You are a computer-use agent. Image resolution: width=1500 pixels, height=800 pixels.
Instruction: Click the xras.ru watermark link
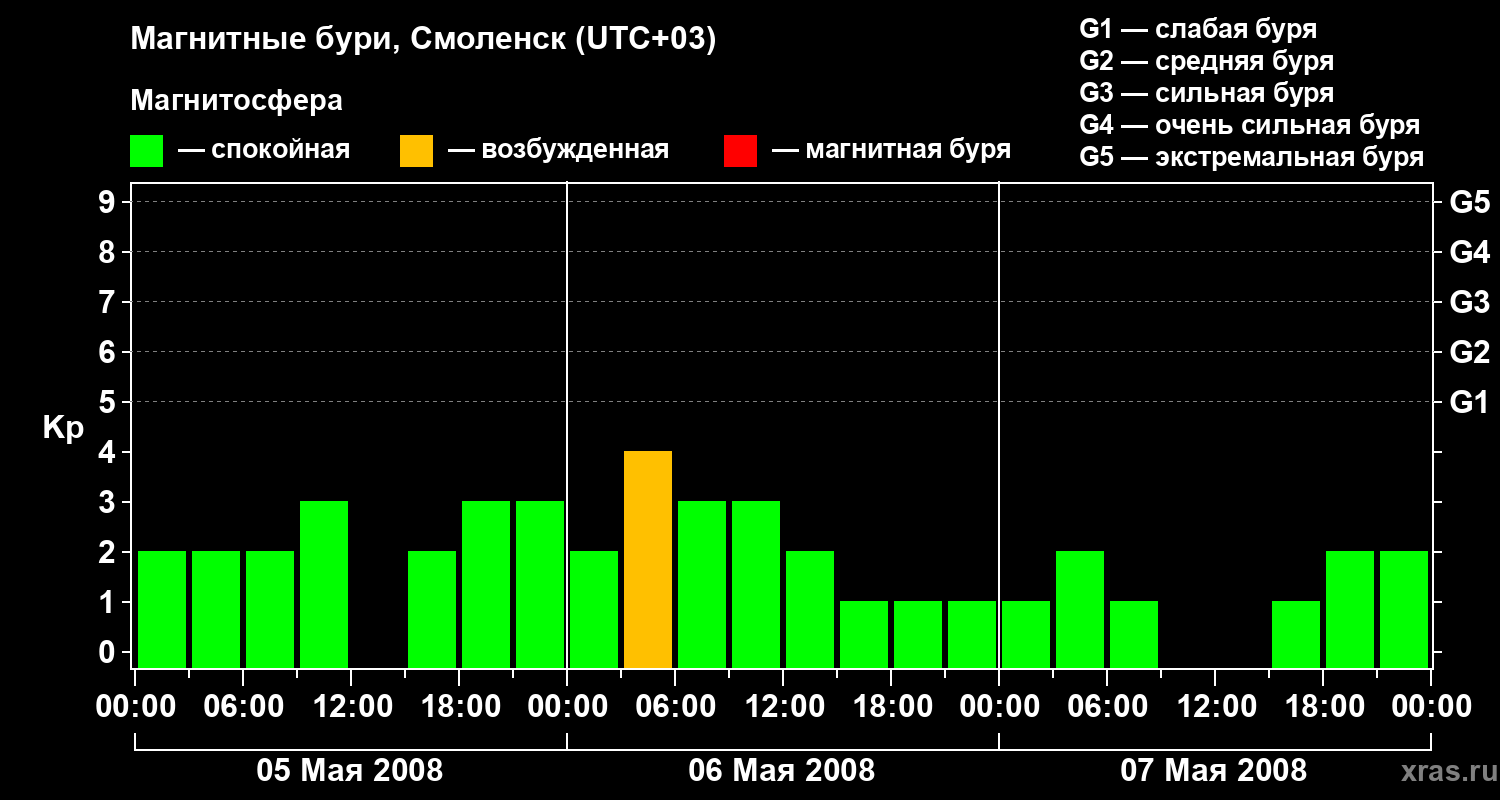click(x=1445, y=771)
